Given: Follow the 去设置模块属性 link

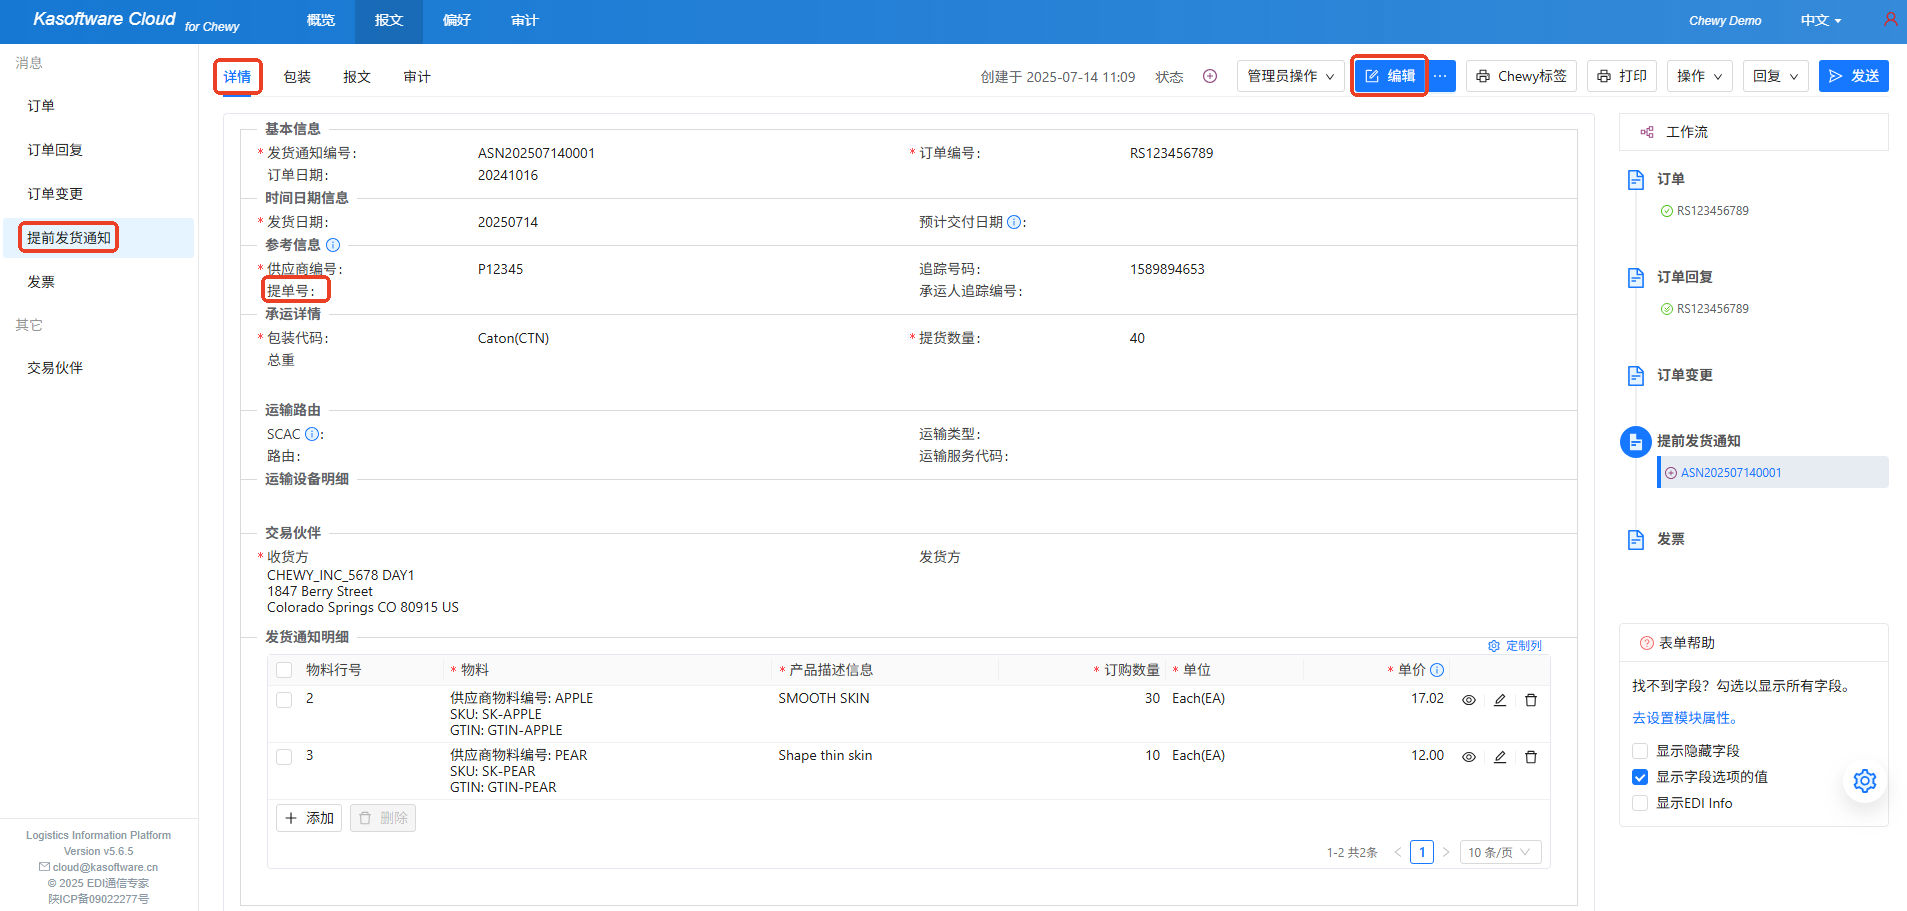Looking at the screenshot, I should [1686, 718].
